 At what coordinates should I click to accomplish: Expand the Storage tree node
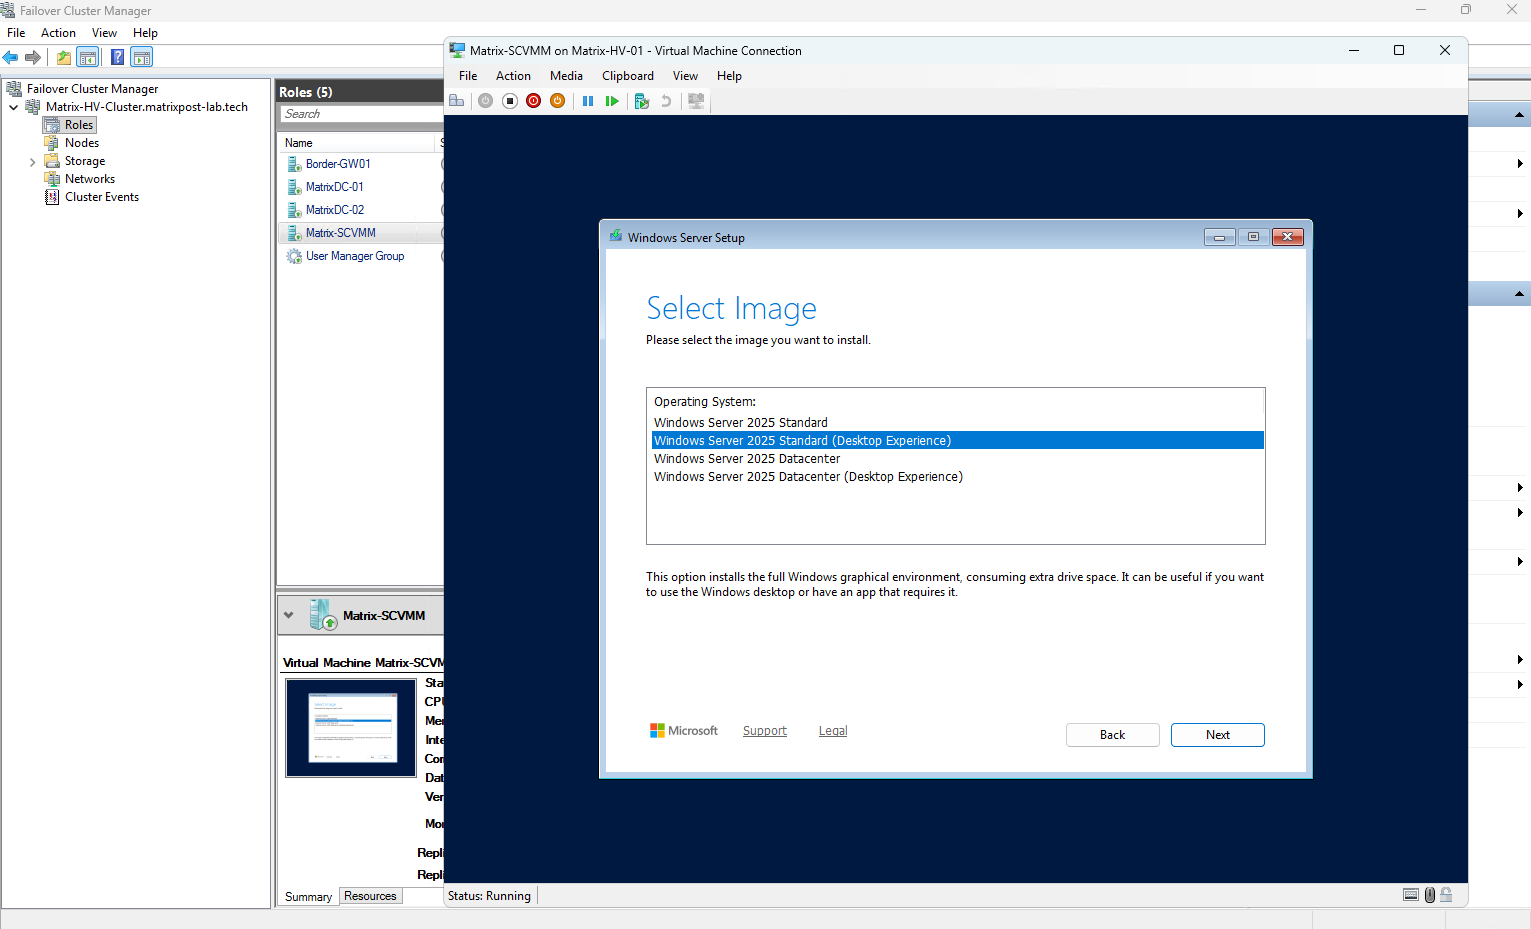32,161
